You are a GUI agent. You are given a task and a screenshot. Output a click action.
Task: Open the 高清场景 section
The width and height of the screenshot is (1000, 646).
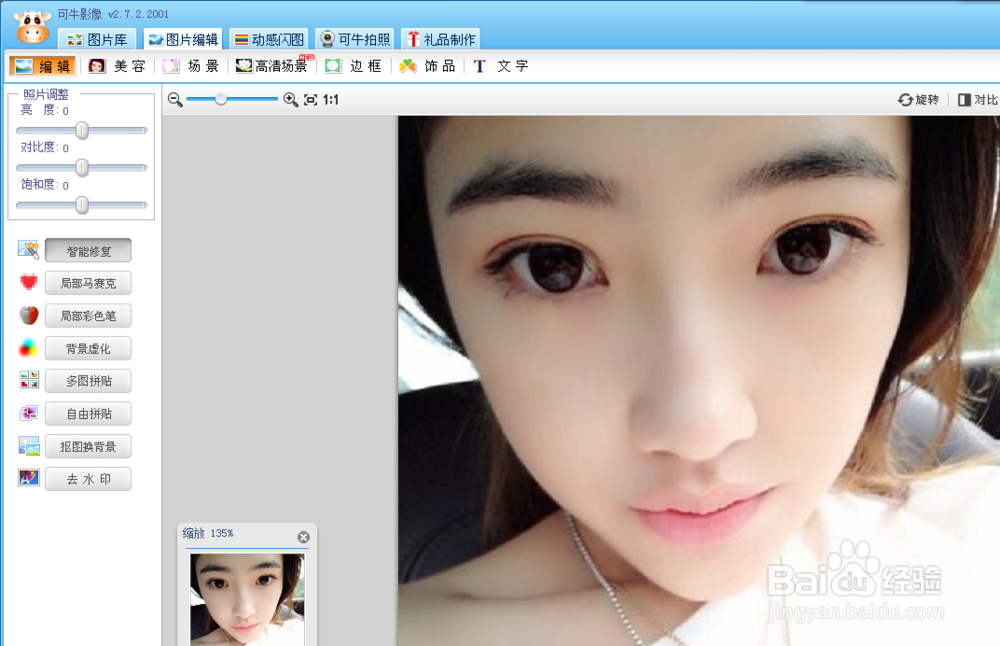274,65
